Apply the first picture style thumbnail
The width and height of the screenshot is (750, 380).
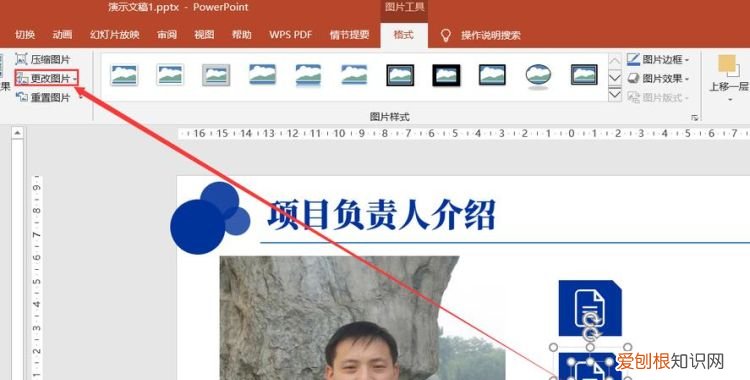coord(124,75)
